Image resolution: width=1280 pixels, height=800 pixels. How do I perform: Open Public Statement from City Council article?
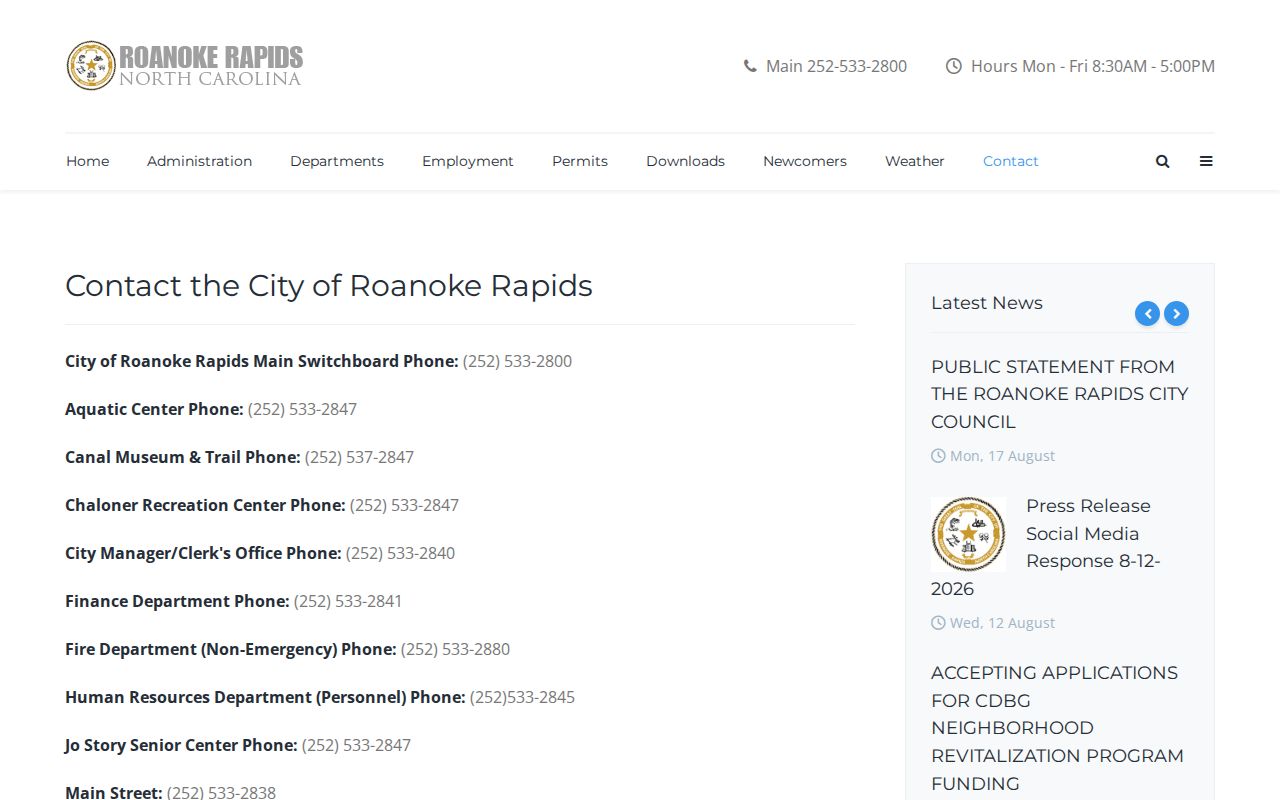point(1059,394)
